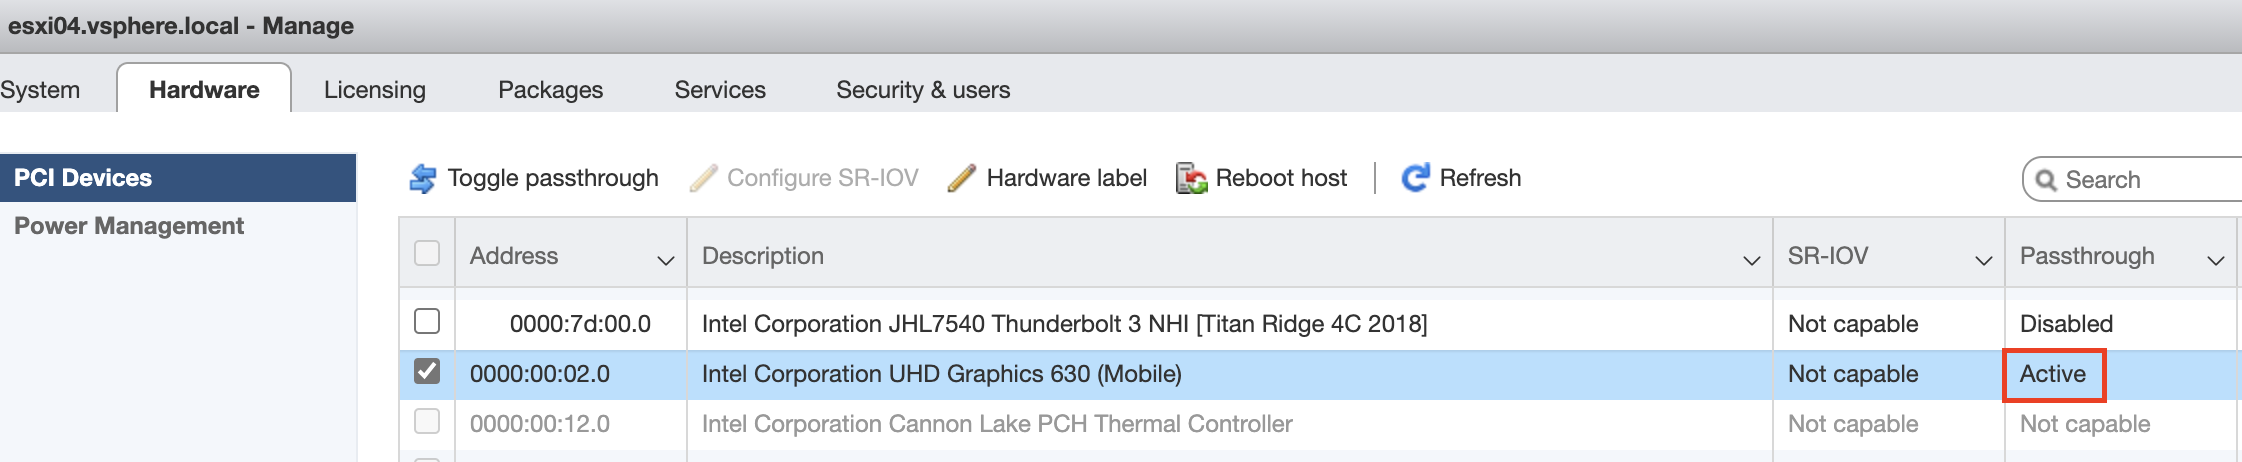Select the Thunderbolt 3 NHI device row
2242x462 pixels.
pos(1318,324)
